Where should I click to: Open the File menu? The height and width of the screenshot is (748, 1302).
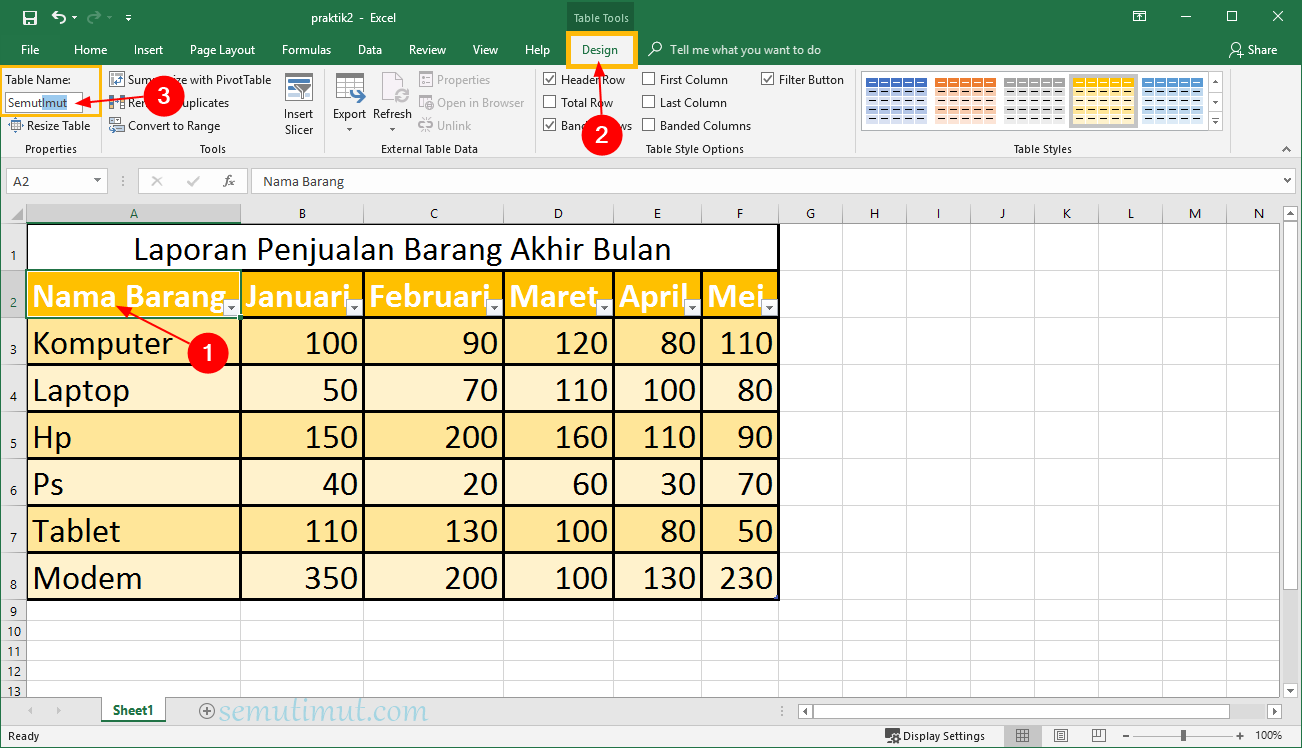point(30,50)
